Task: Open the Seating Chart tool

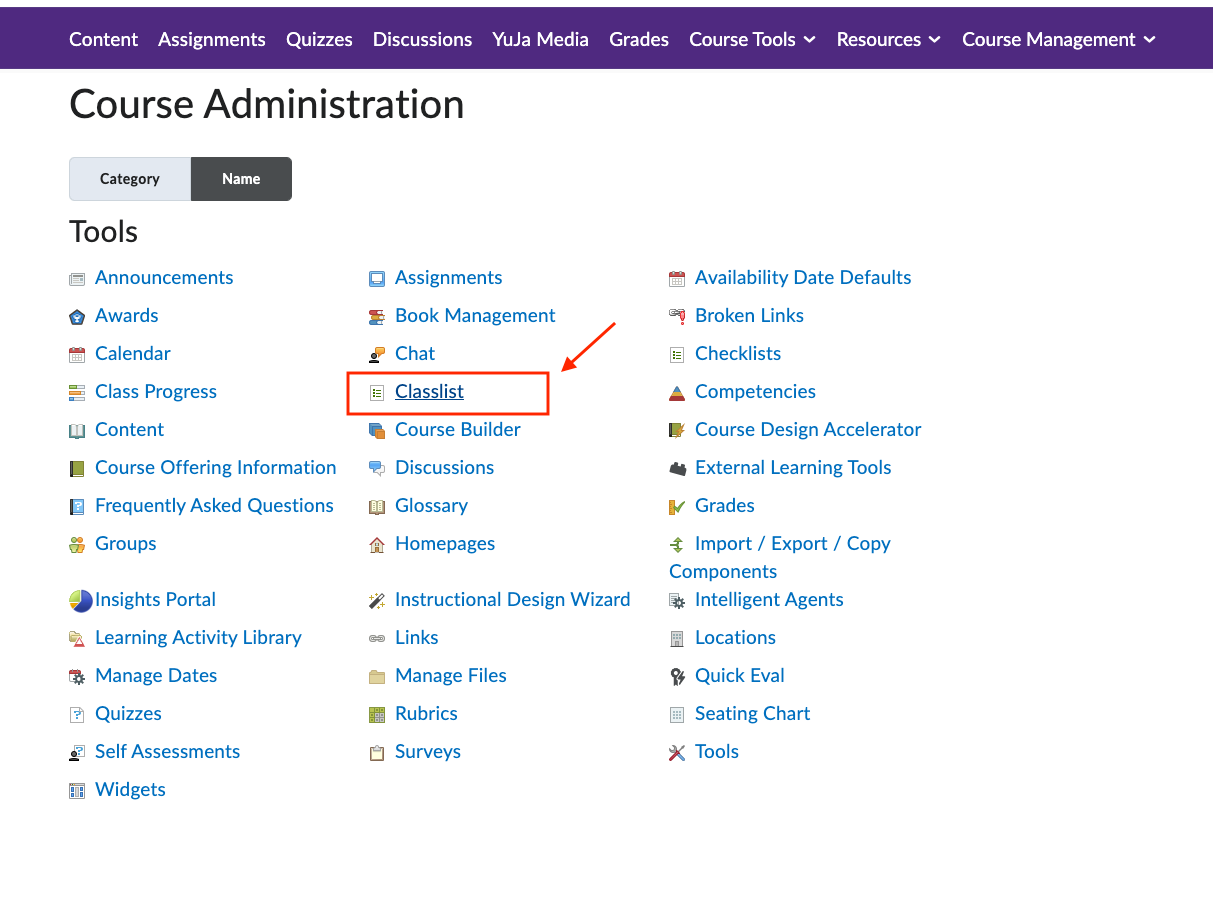Action: (x=752, y=714)
